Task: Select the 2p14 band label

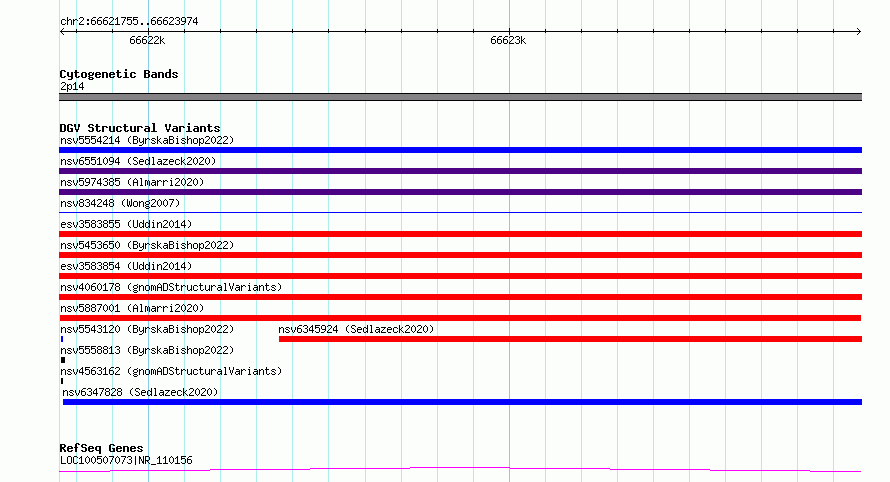Action: [72, 86]
